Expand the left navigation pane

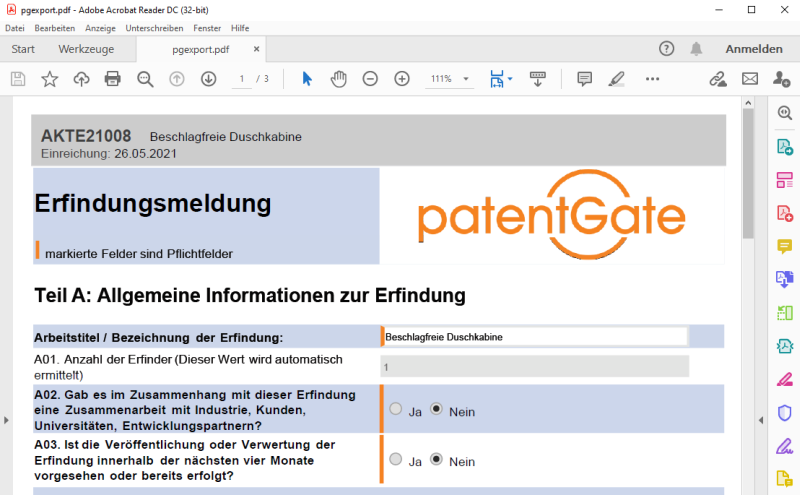[6, 420]
